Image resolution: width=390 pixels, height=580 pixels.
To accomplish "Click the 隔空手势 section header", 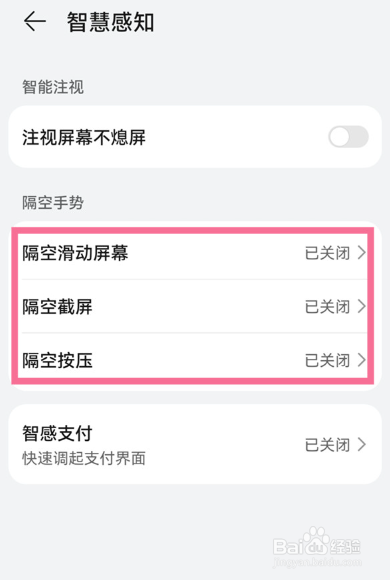I will pos(53,203).
